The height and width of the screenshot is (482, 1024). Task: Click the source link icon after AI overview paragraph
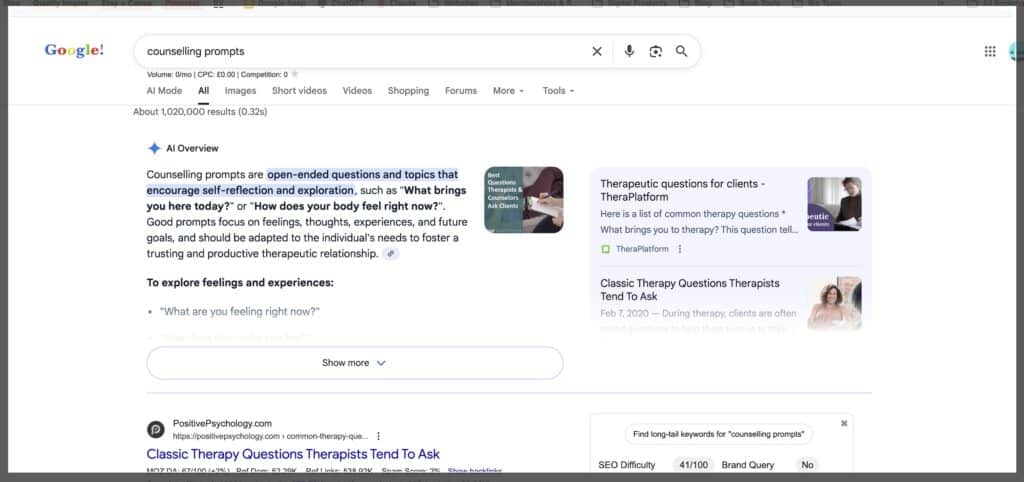click(x=392, y=254)
